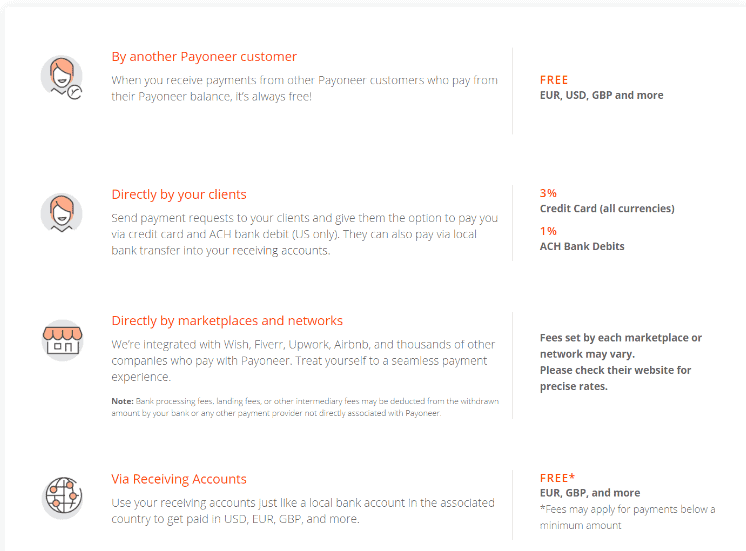Click the EUR, GBP, and more text

click(590, 493)
